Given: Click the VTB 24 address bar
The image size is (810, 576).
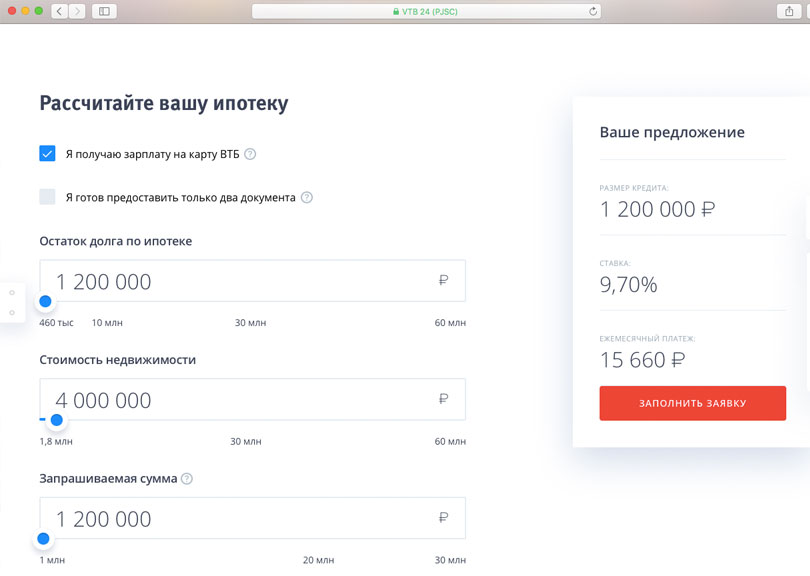Looking at the screenshot, I should [x=425, y=11].
